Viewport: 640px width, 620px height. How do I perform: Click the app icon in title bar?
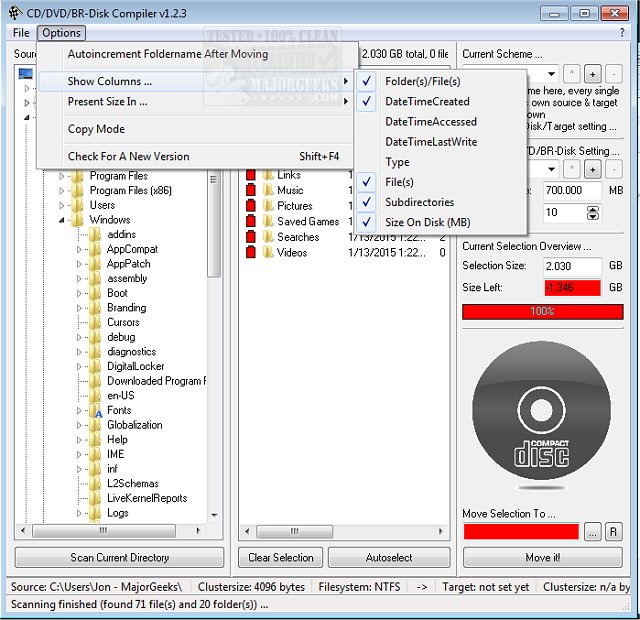coord(16,13)
